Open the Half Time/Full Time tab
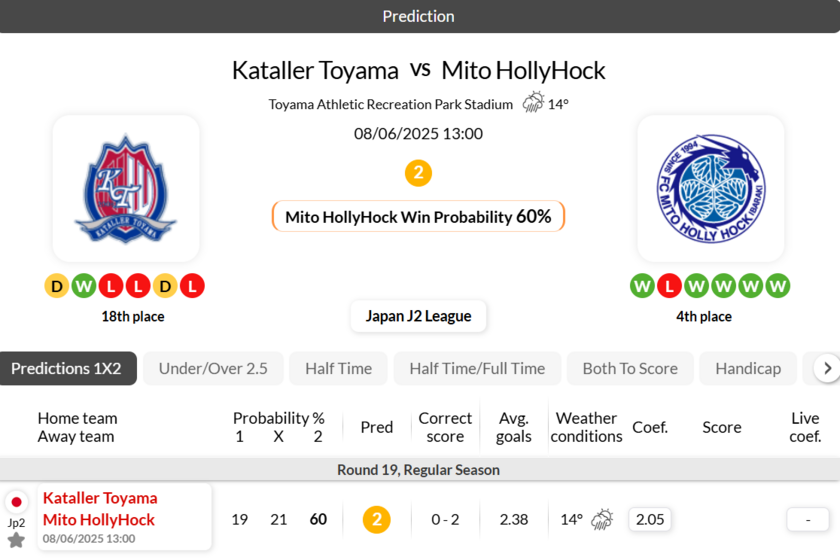 [x=478, y=368]
